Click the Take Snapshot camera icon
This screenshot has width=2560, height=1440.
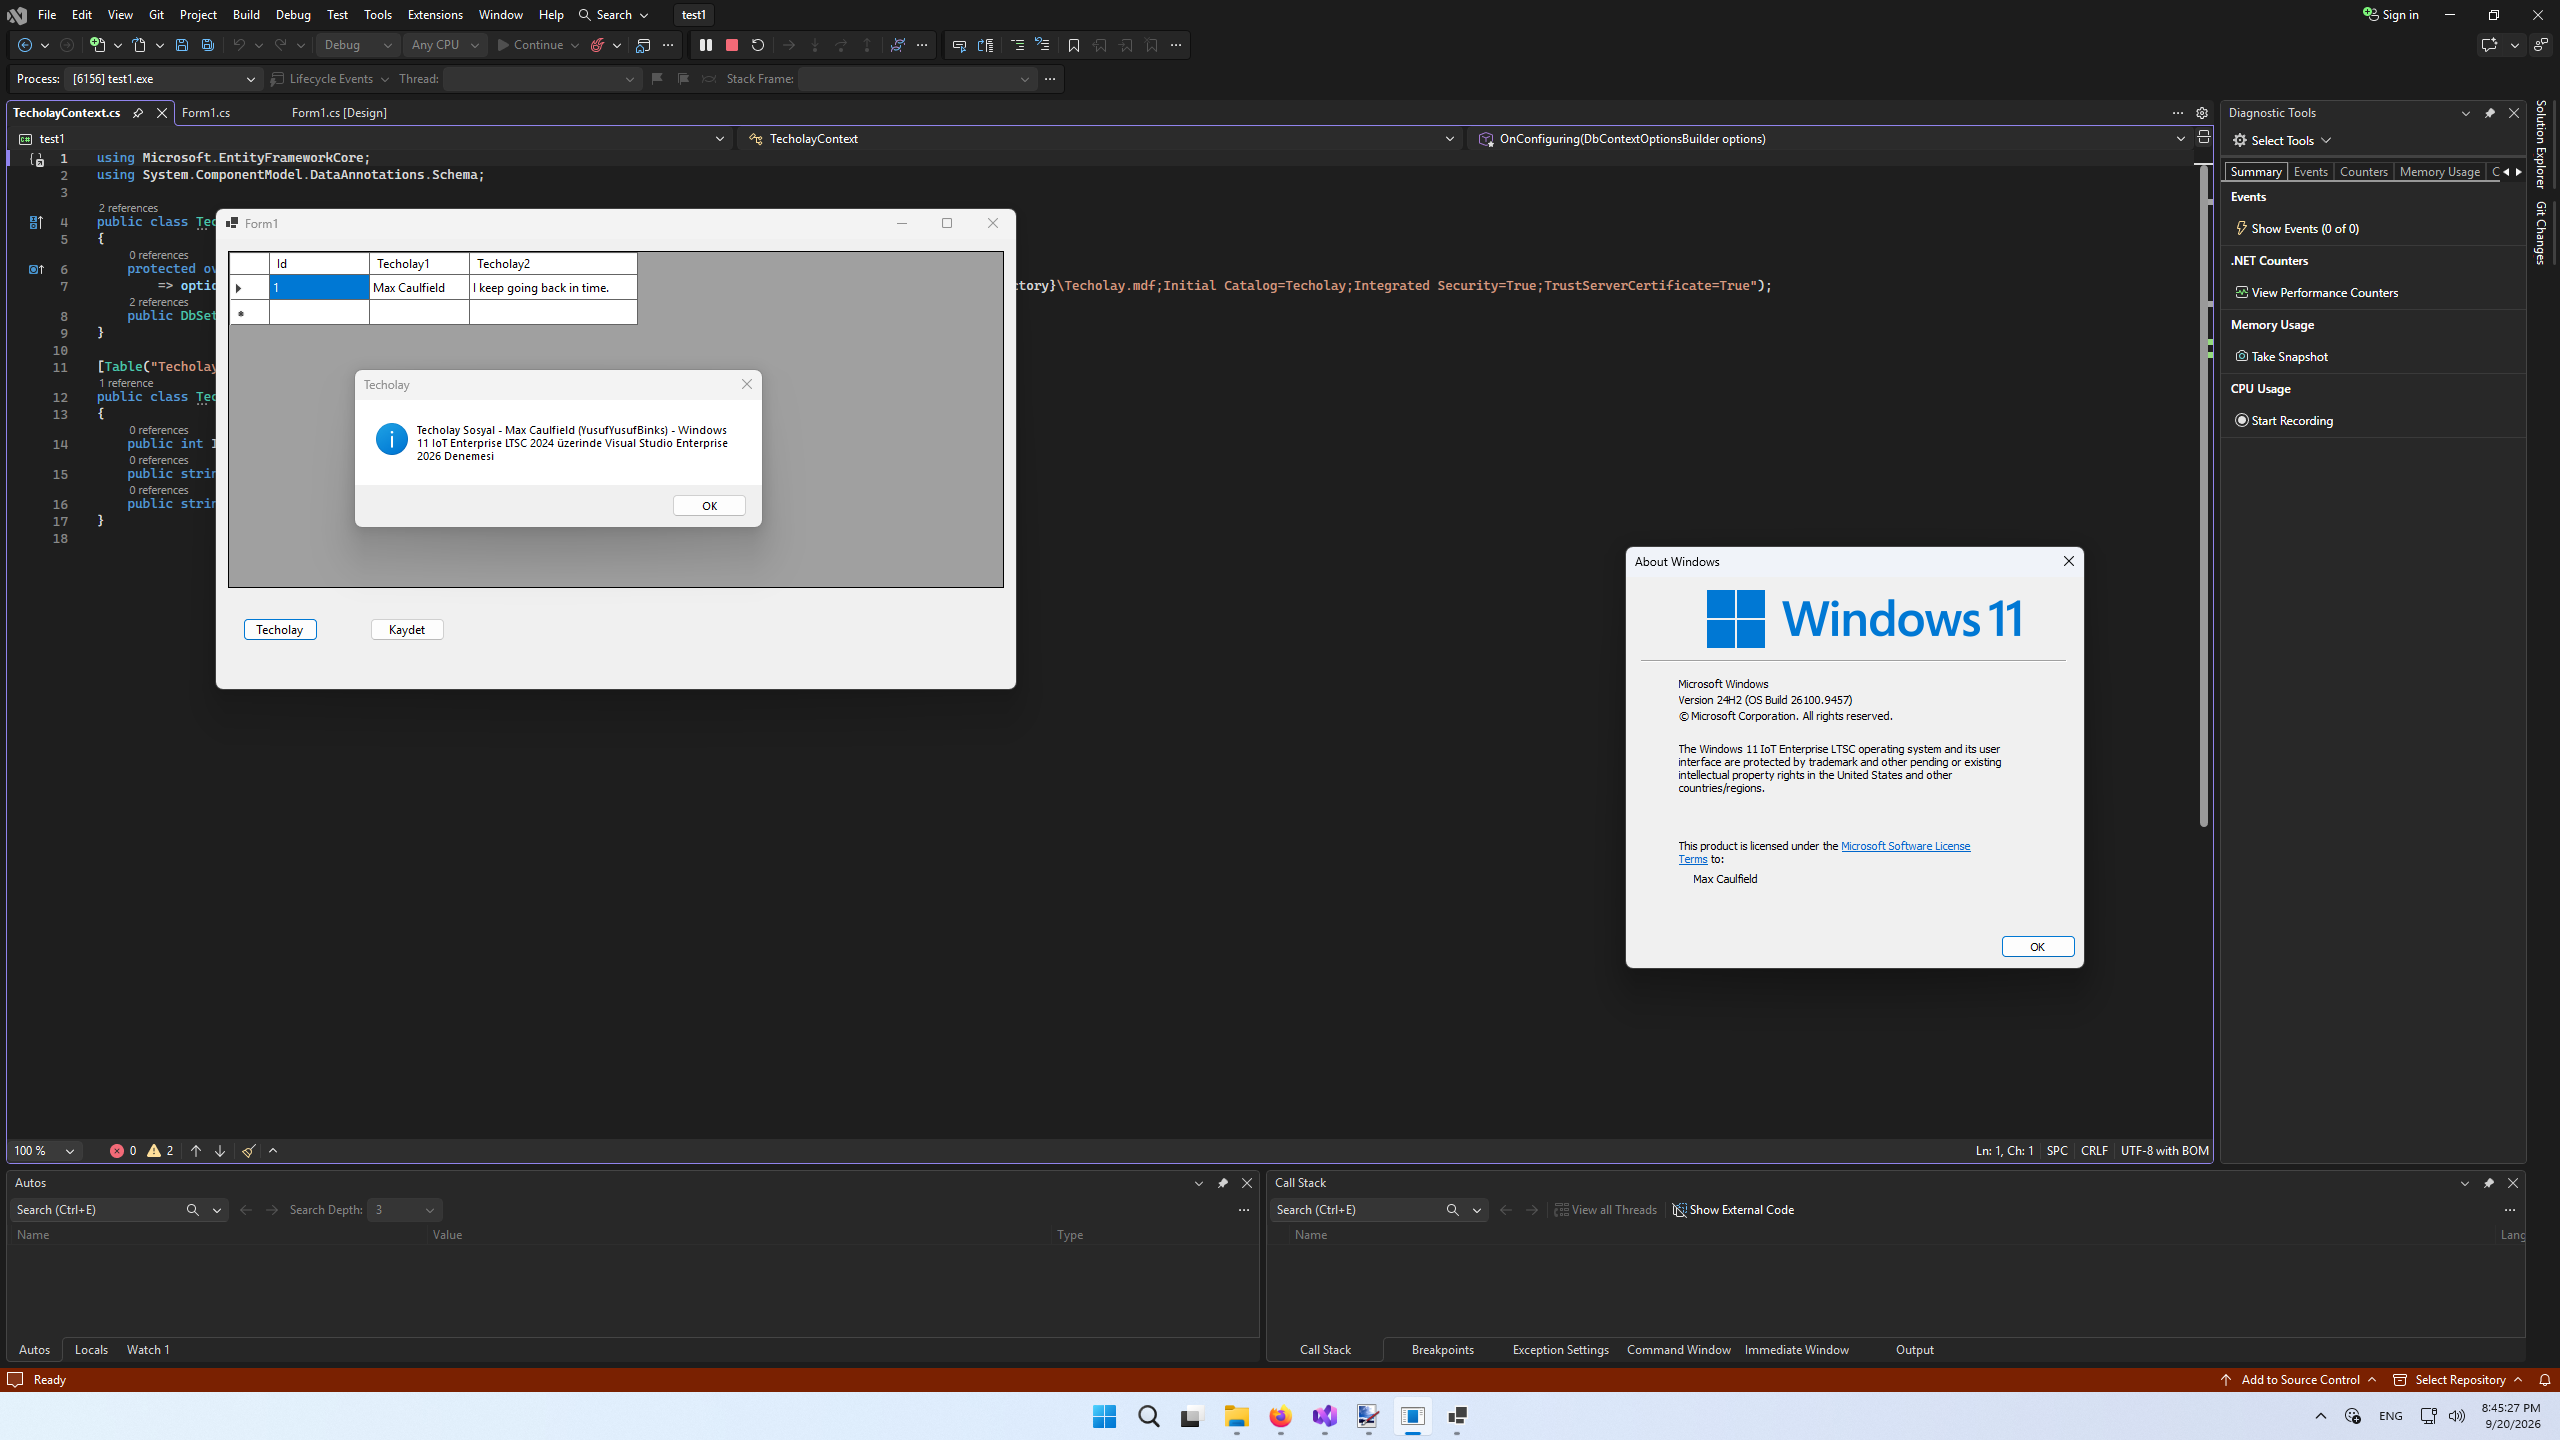(x=2242, y=356)
